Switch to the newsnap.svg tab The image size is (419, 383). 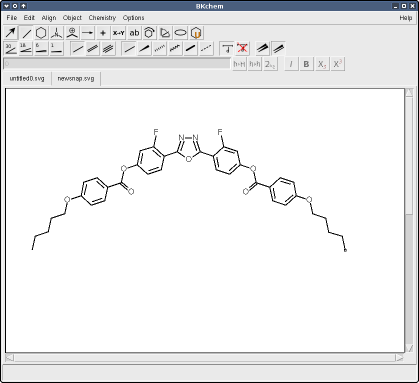tap(76, 79)
